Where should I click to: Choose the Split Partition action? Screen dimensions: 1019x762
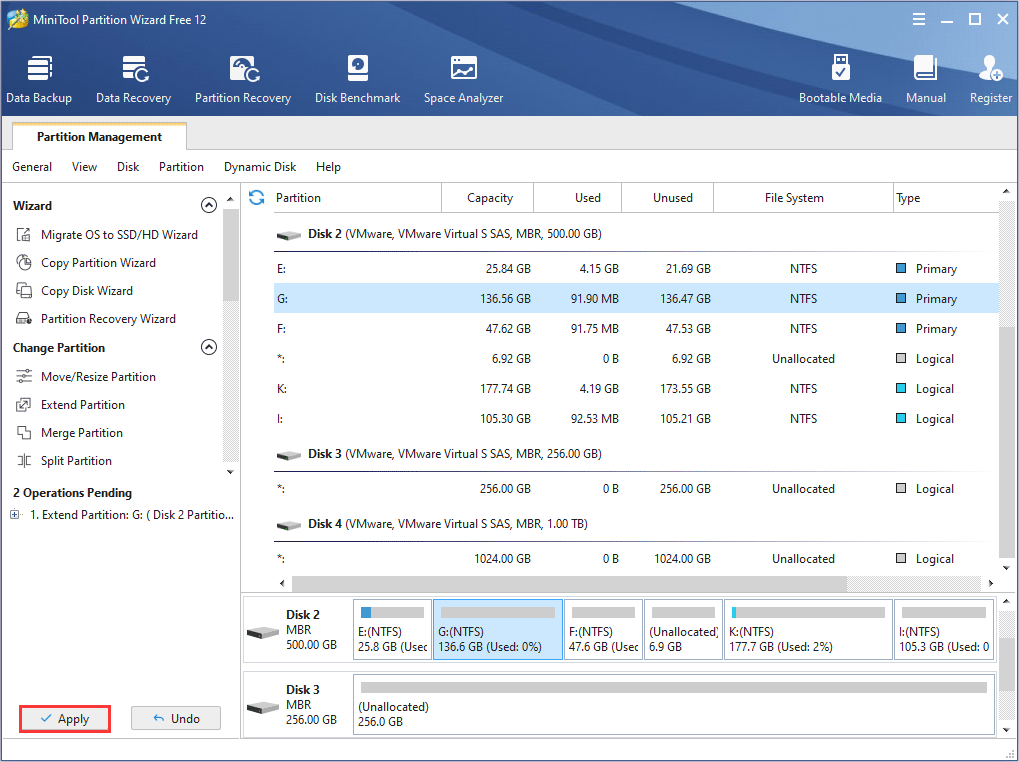point(77,461)
